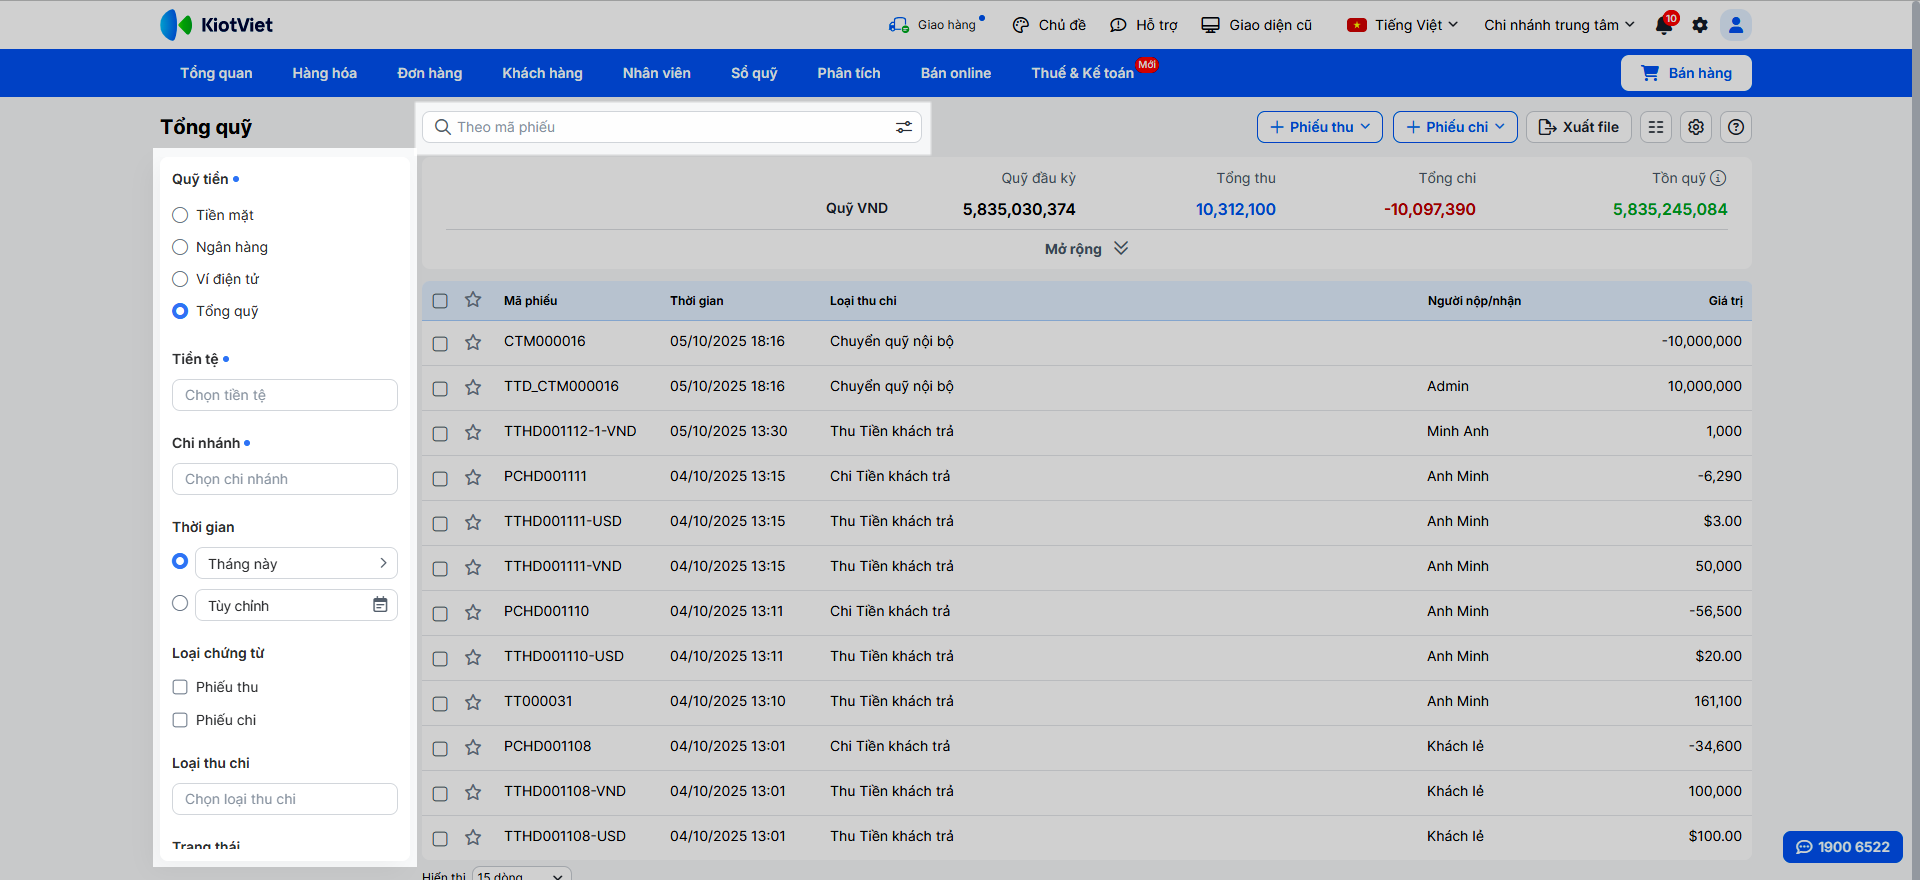Screen dimensions: 1920x880
Task: Star the TTHD001111-VND voucher
Action: click(x=473, y=567)
